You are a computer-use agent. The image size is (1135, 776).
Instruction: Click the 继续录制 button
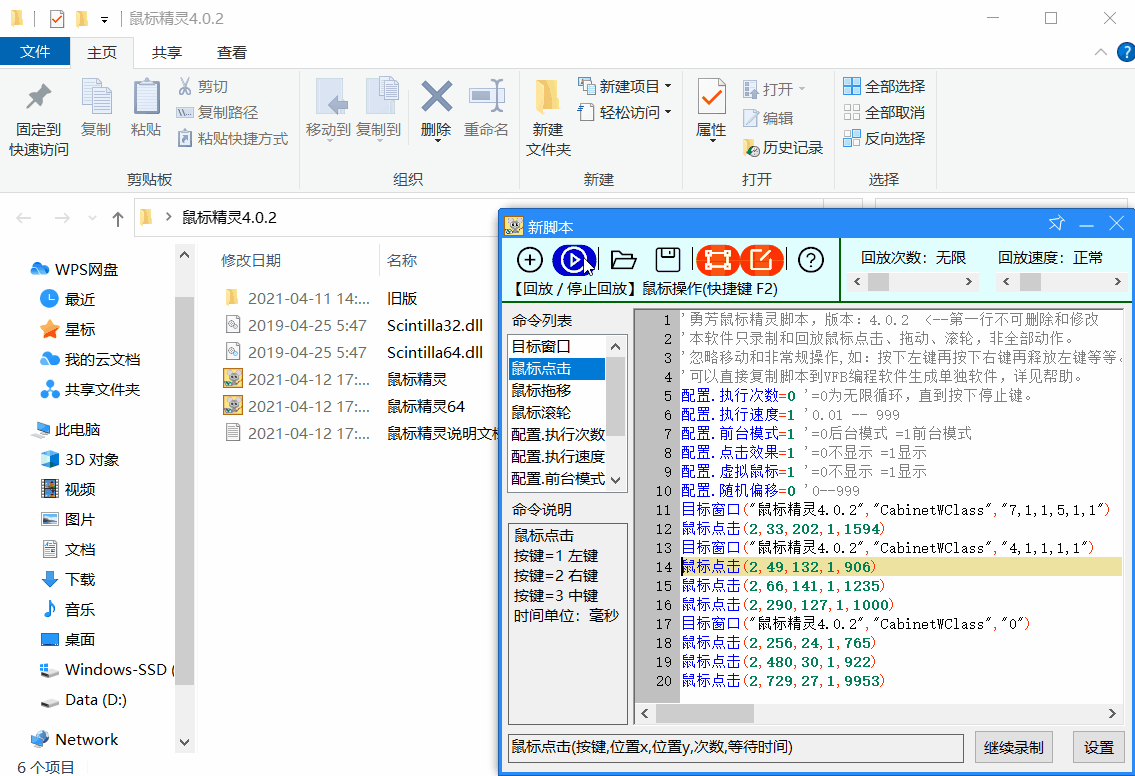(1013, 747)
